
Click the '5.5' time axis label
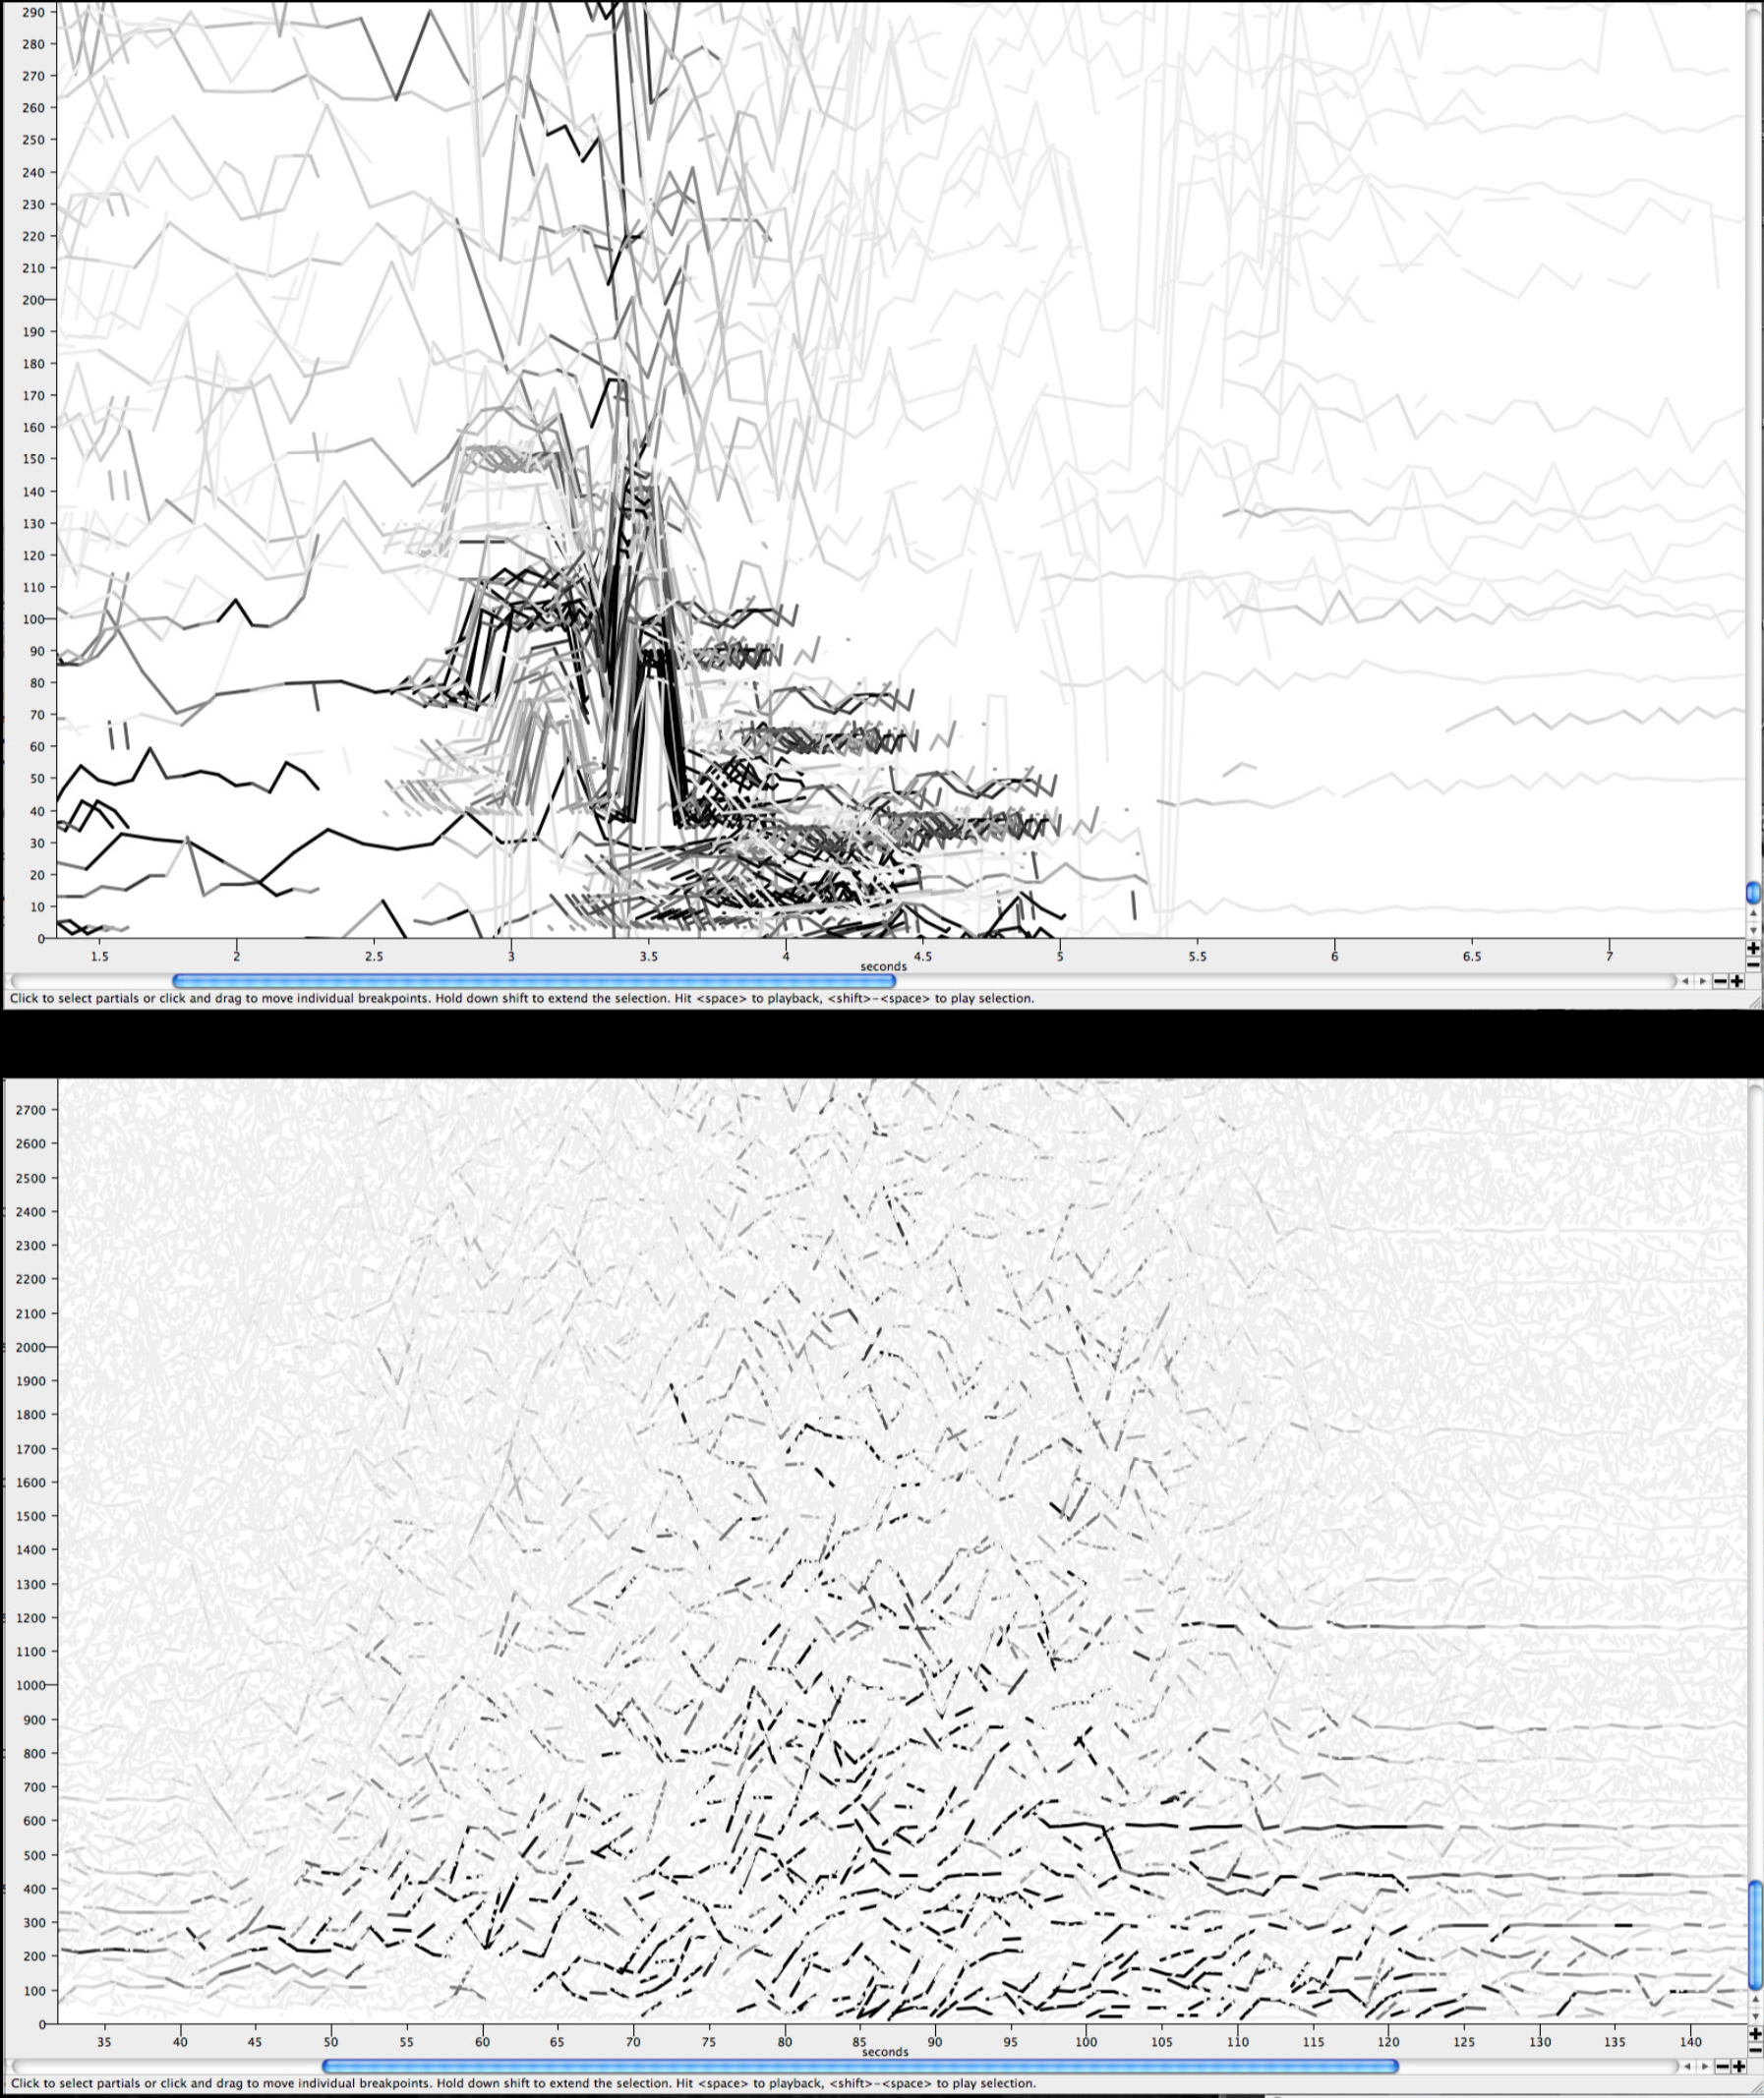click(1197, 956)
